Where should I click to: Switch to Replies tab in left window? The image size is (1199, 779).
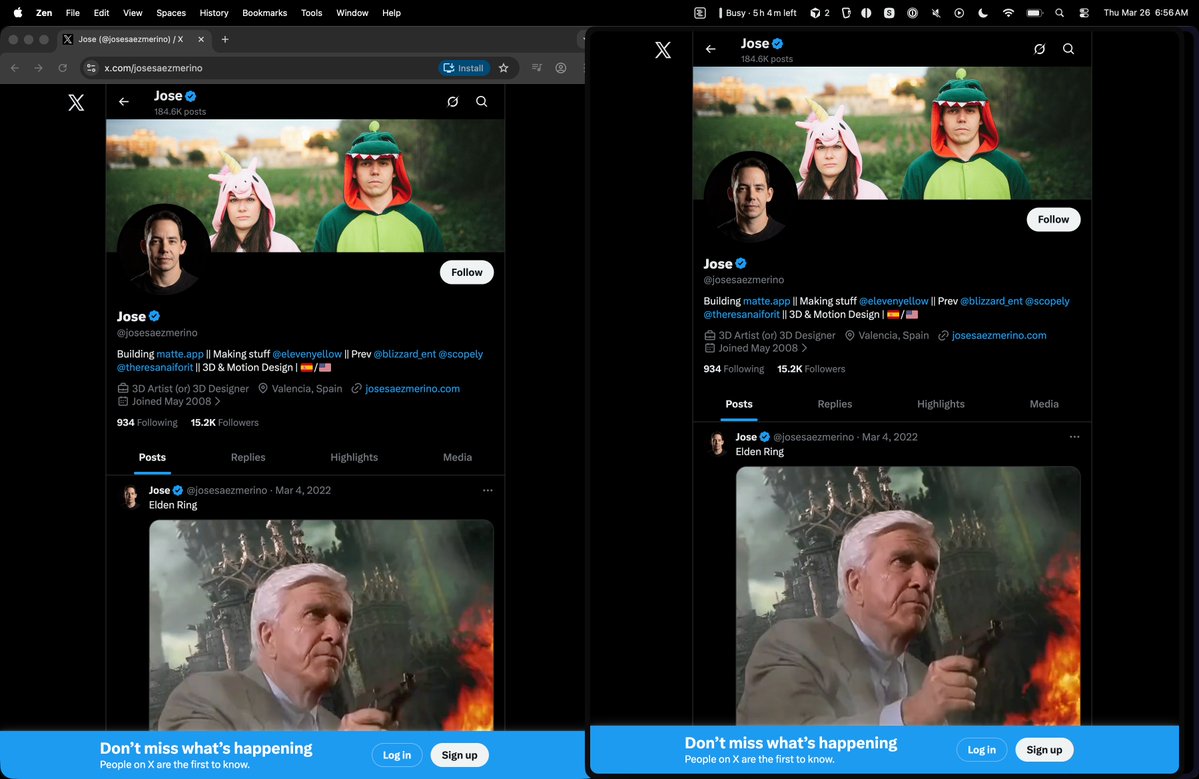(248, 457)
